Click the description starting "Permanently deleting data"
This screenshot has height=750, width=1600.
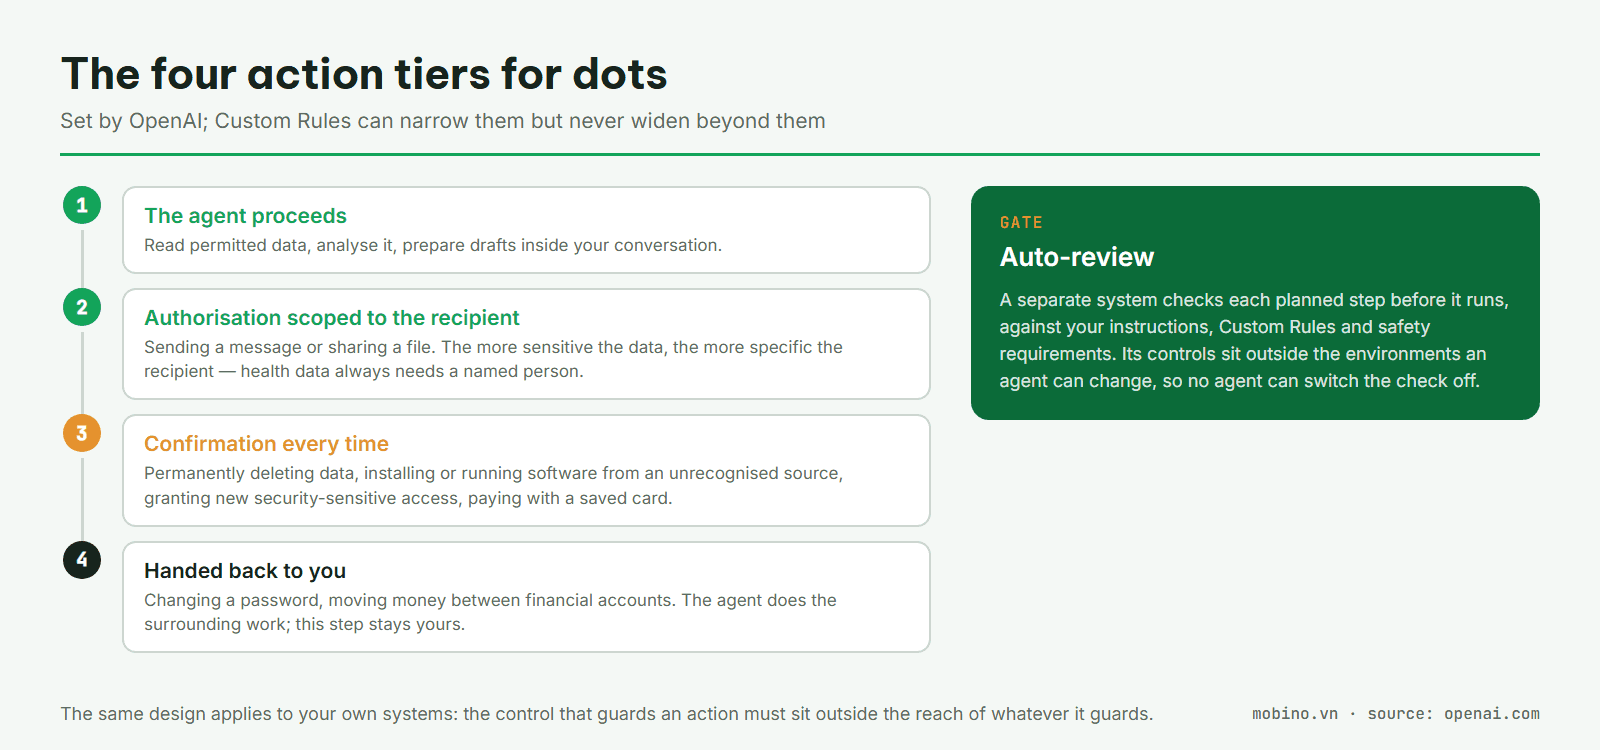pyautogui.click(x=493, y=485)
